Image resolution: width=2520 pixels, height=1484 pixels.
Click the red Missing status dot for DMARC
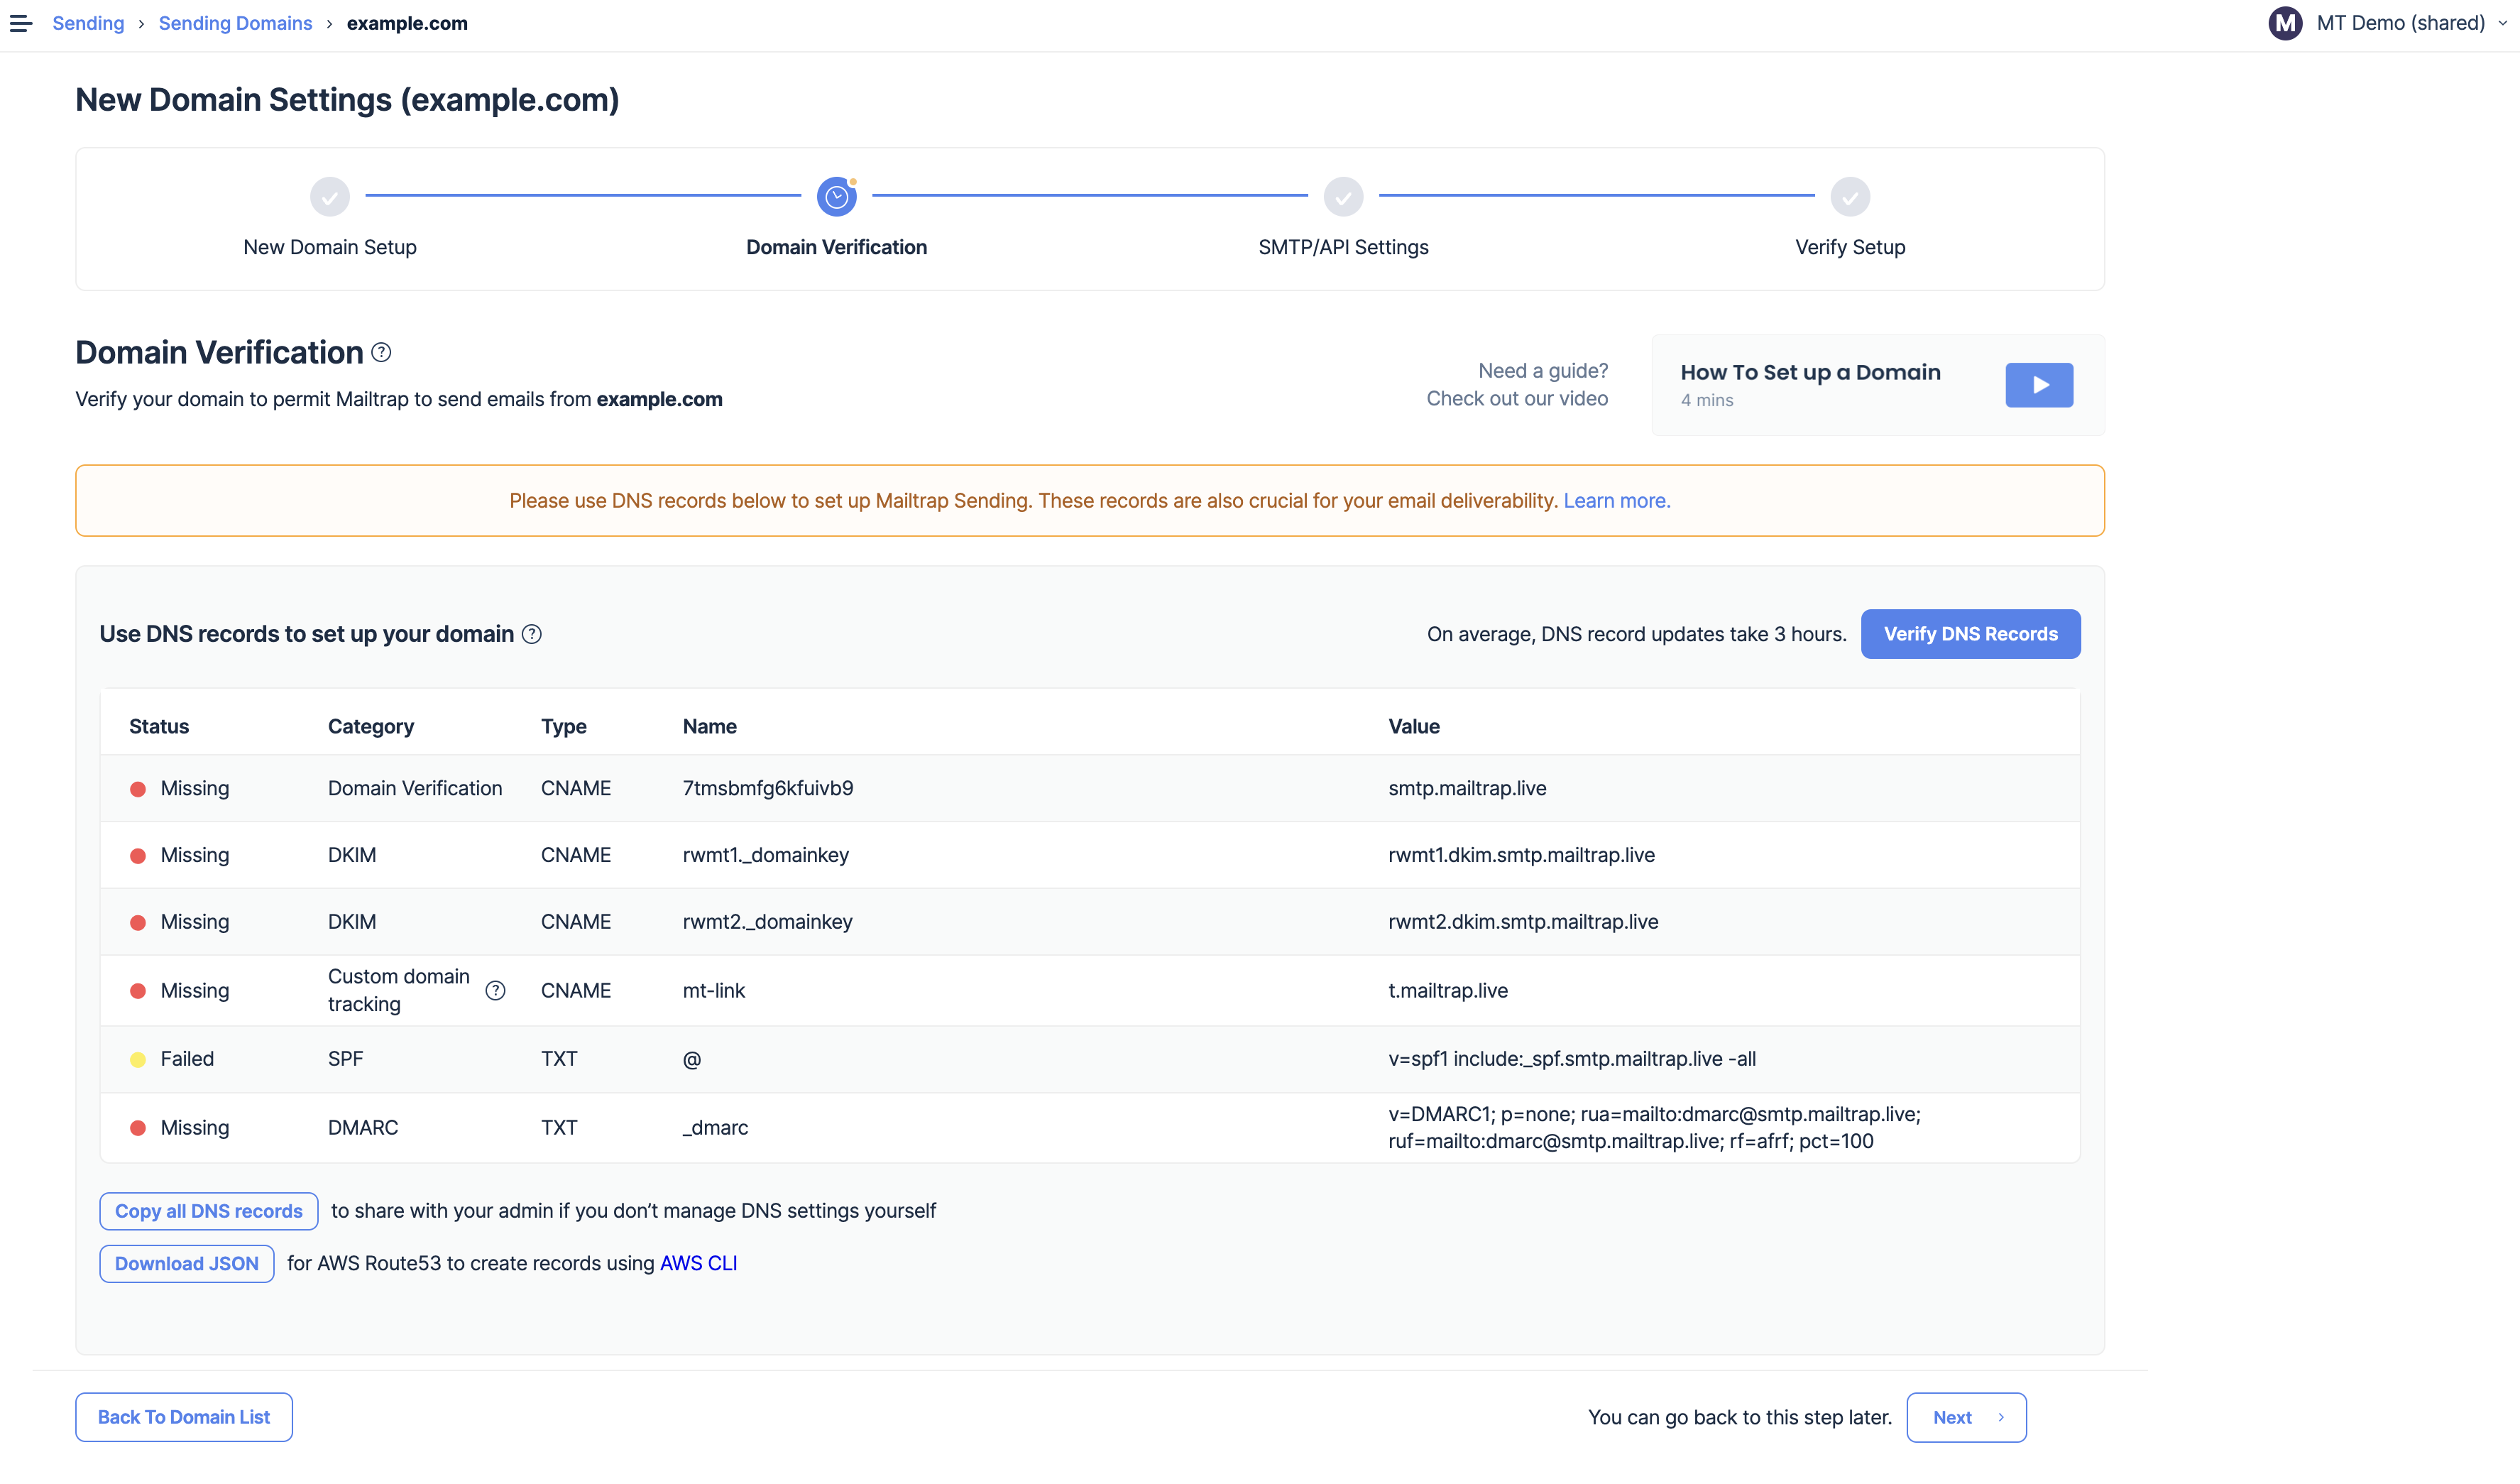[x=138, y=1127]
